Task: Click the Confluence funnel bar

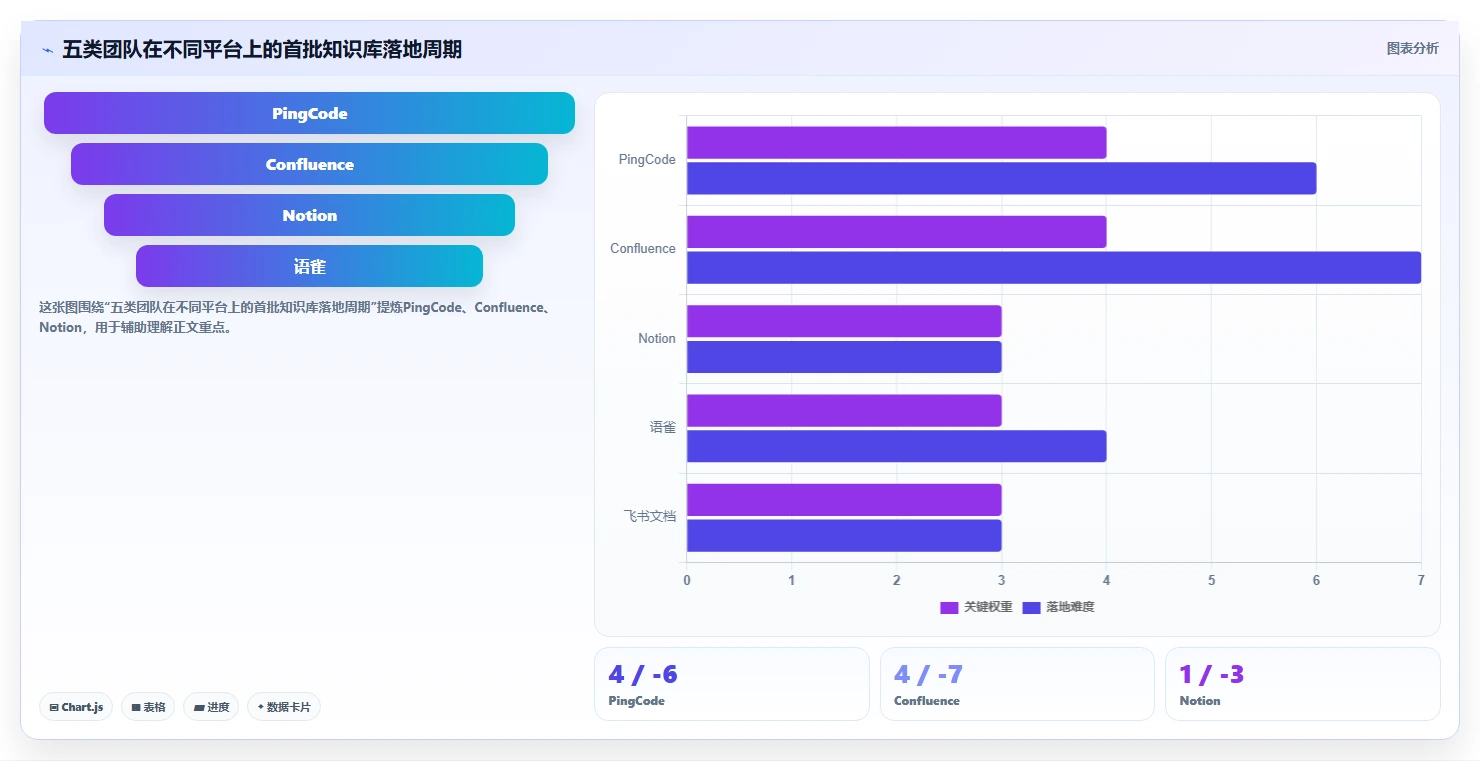Action: click(309, 164)
